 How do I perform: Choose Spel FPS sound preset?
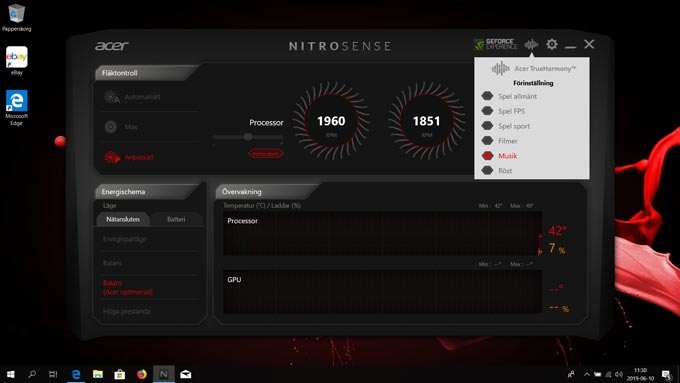[503, 111]
